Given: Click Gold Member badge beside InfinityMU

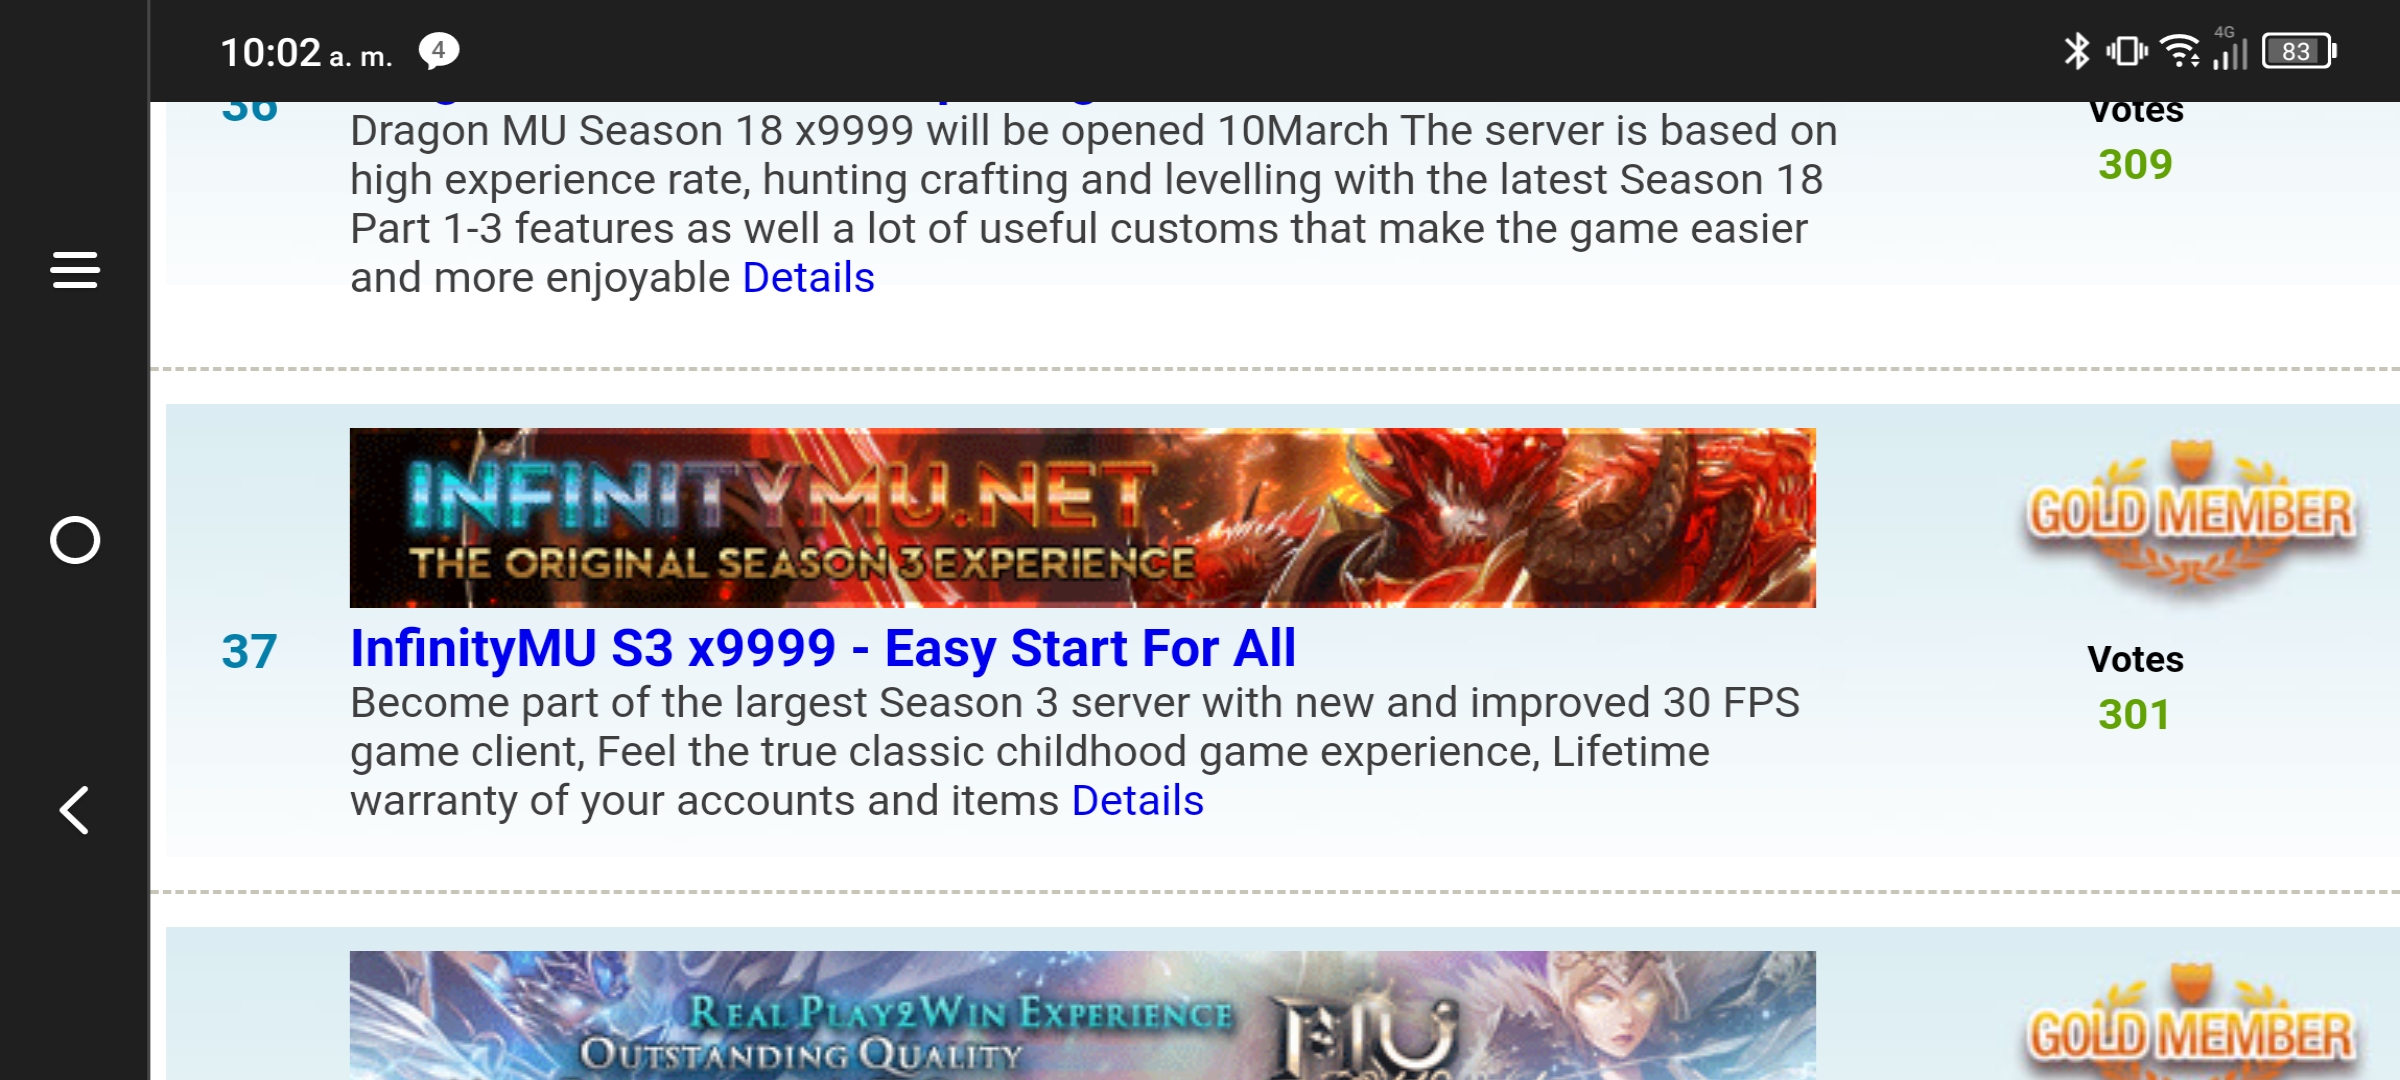Looking at the screenshot, I should (x=2190, y=518).
